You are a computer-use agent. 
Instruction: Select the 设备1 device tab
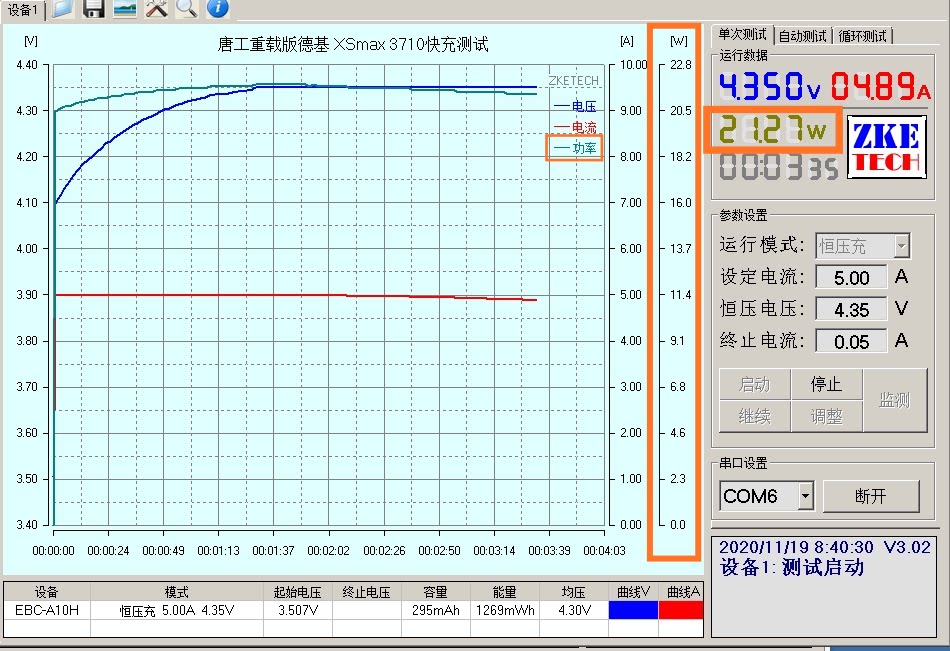(x=22, y=10)
